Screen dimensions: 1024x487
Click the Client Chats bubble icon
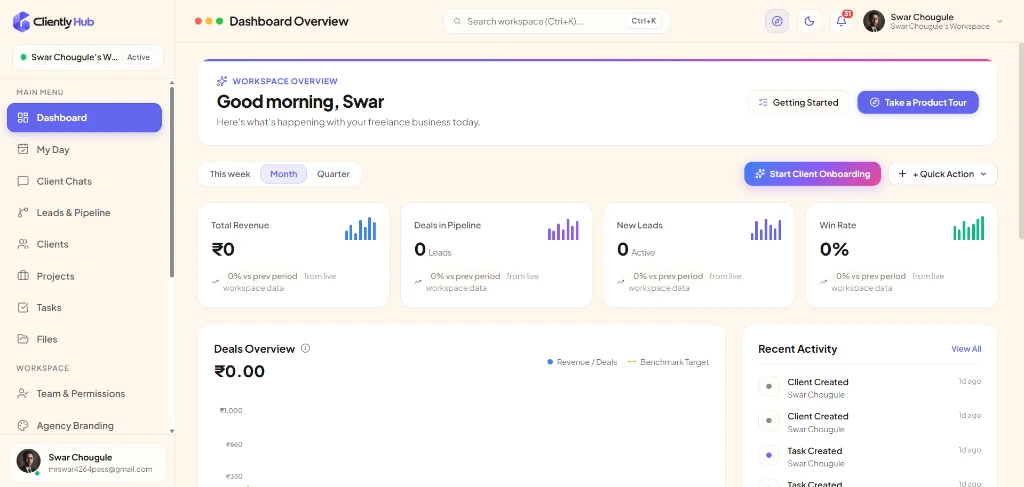tap(23, 181)
